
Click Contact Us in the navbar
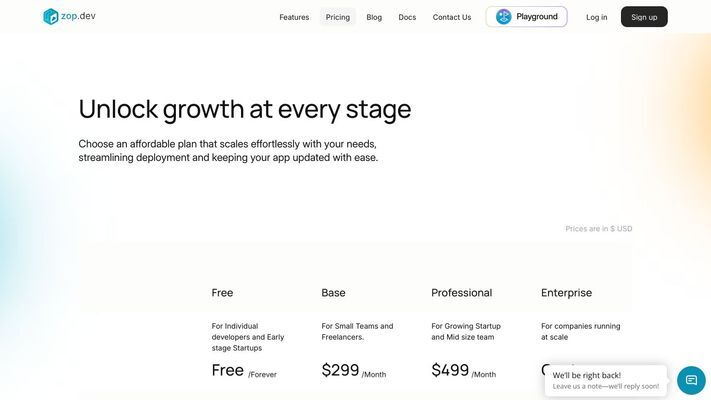(452, 17)
